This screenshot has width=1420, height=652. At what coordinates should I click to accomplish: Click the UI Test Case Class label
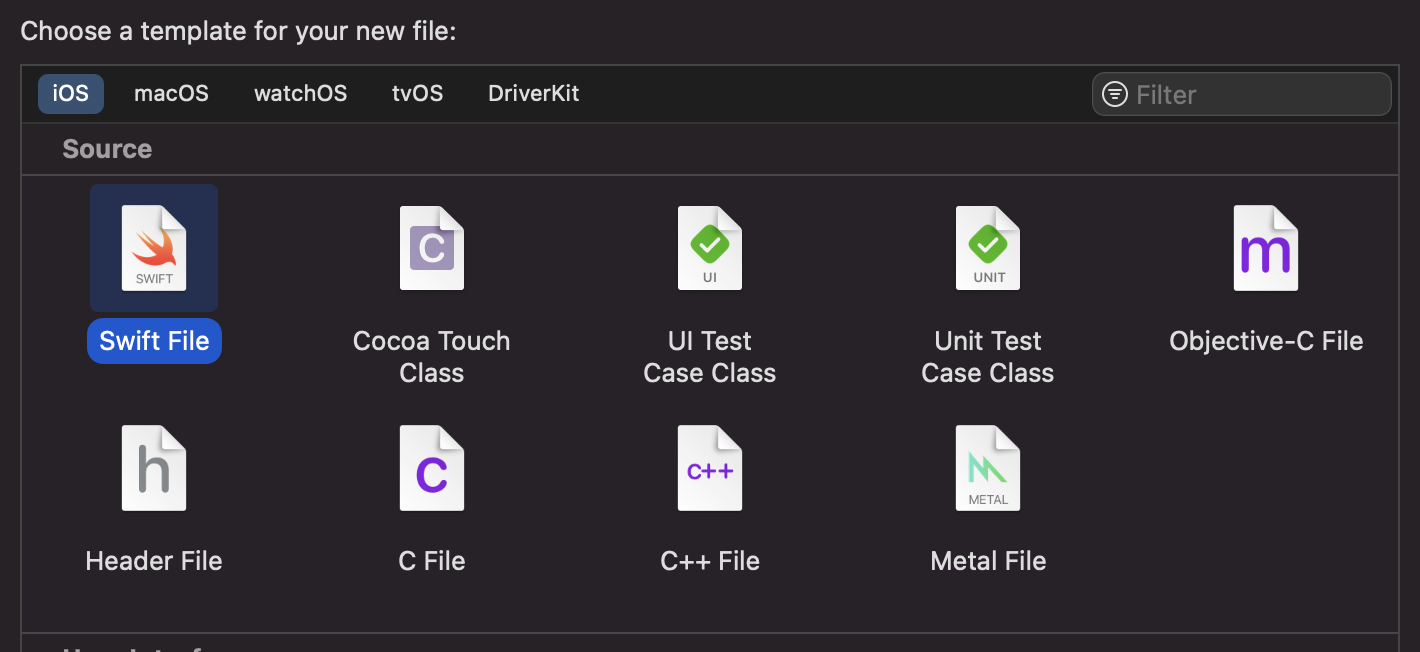click(x=710, y=357)
